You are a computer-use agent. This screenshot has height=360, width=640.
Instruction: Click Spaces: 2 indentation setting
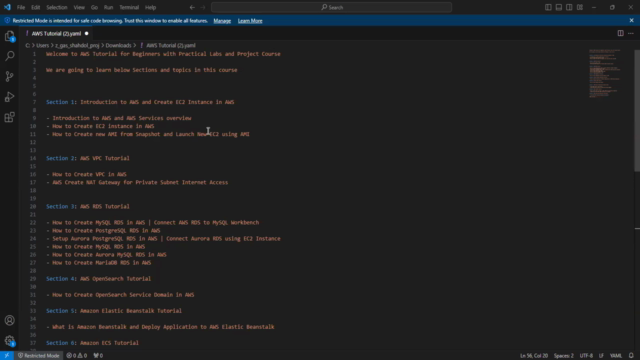(x=564, y=356)
